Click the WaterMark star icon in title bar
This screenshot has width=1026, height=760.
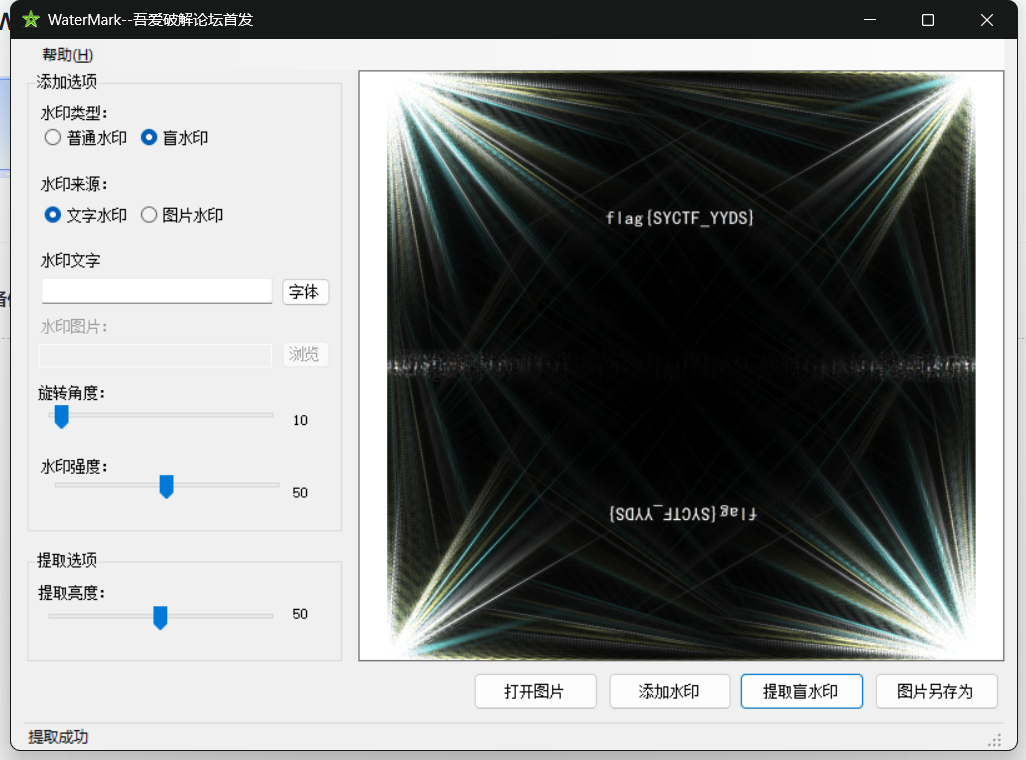click(x=31, y=19)
